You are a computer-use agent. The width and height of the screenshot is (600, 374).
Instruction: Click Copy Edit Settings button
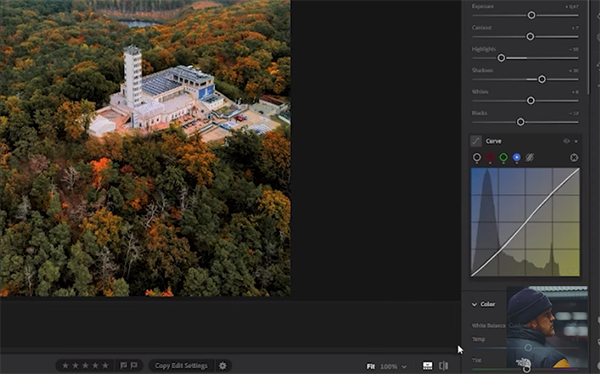tap(181, 366)
